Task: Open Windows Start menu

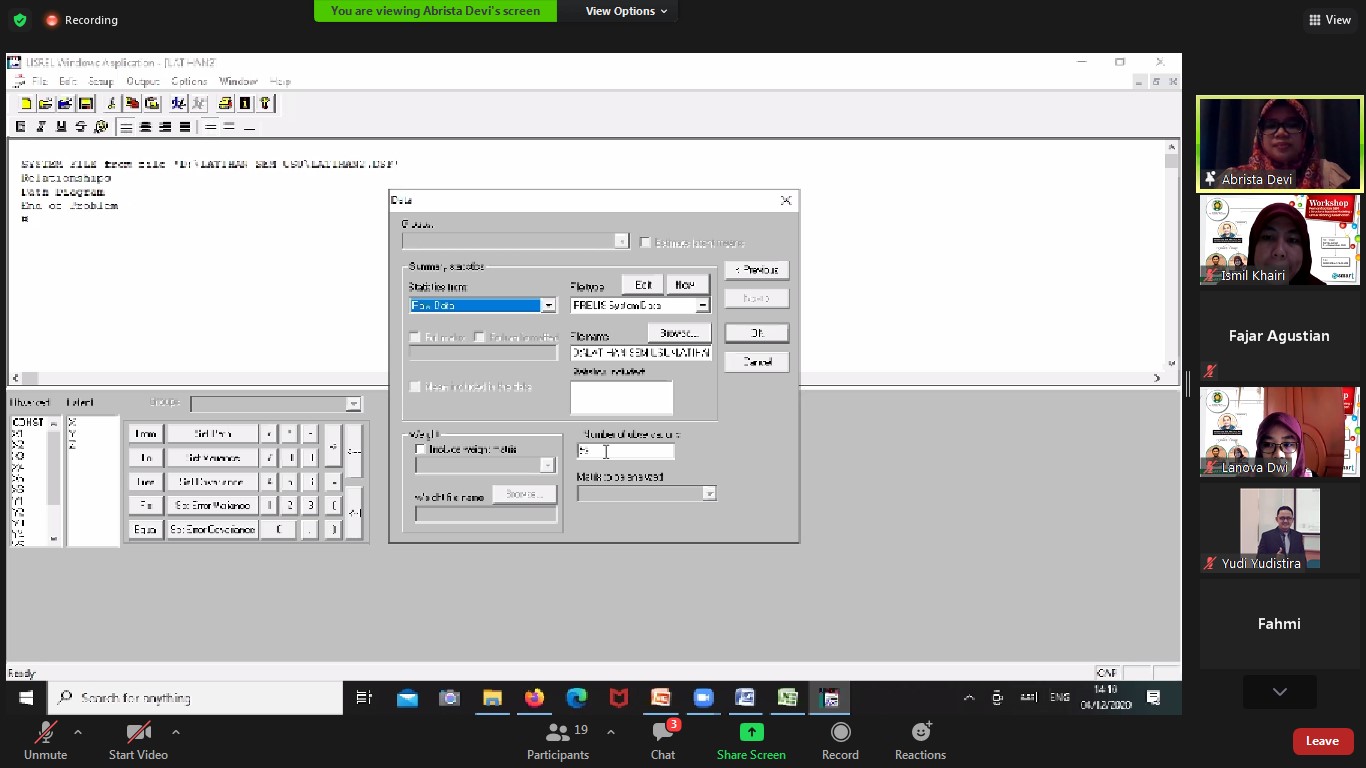Action: coord(25,698)
